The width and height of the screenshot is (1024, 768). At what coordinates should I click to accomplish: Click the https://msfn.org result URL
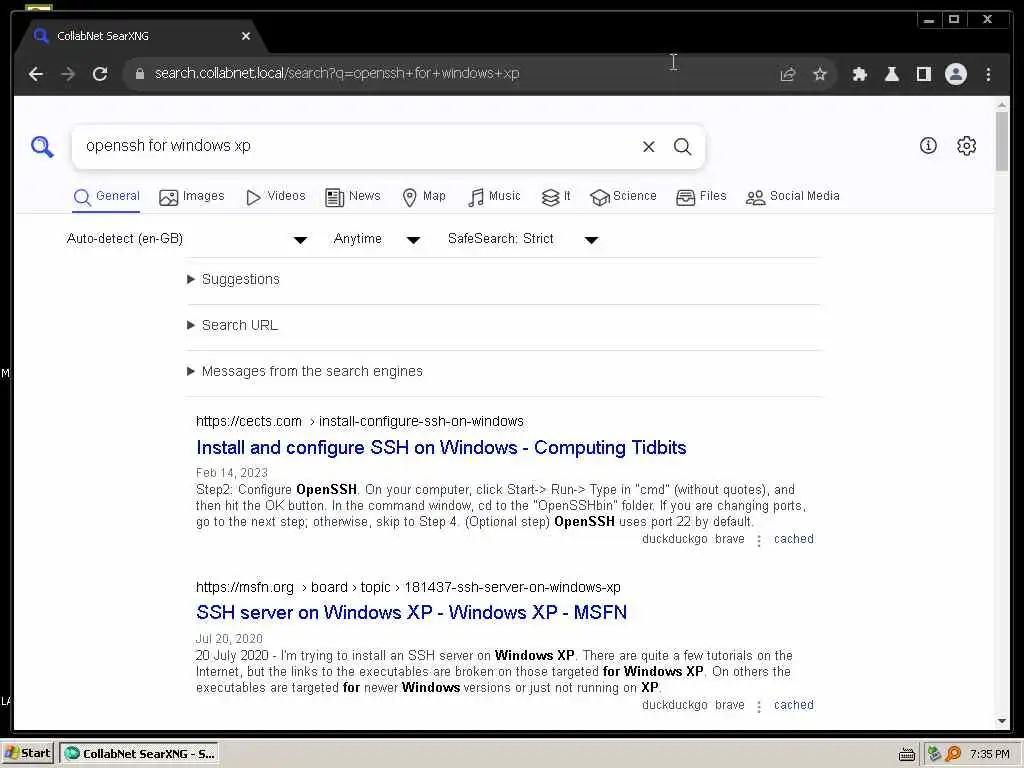click(408, 588)
